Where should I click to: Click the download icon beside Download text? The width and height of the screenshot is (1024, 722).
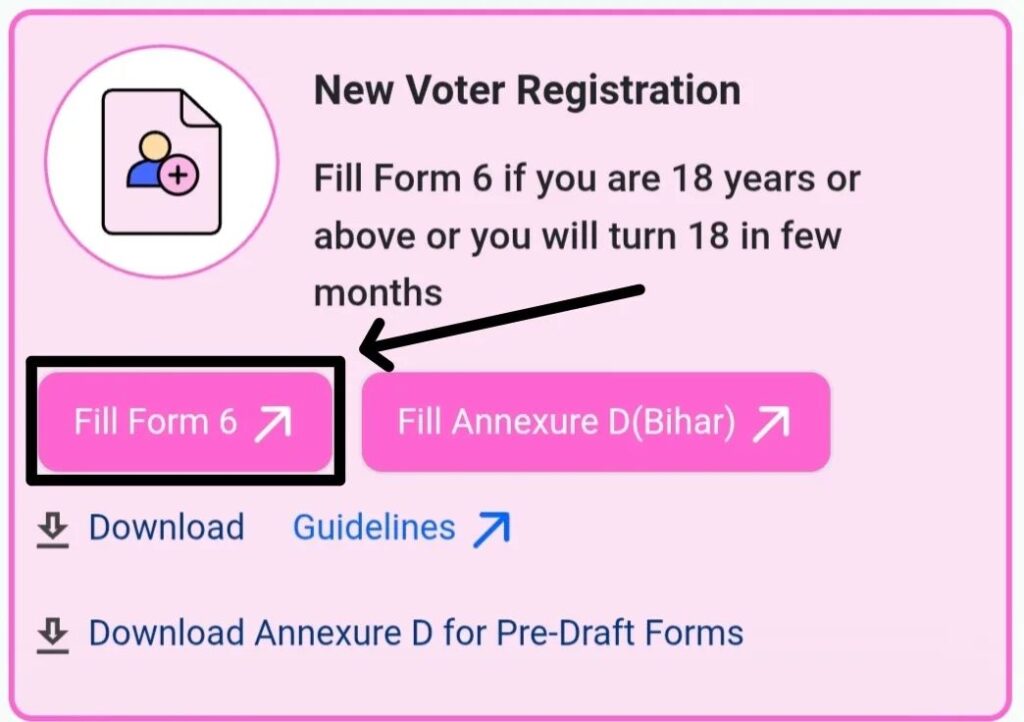tap(52, 527)
